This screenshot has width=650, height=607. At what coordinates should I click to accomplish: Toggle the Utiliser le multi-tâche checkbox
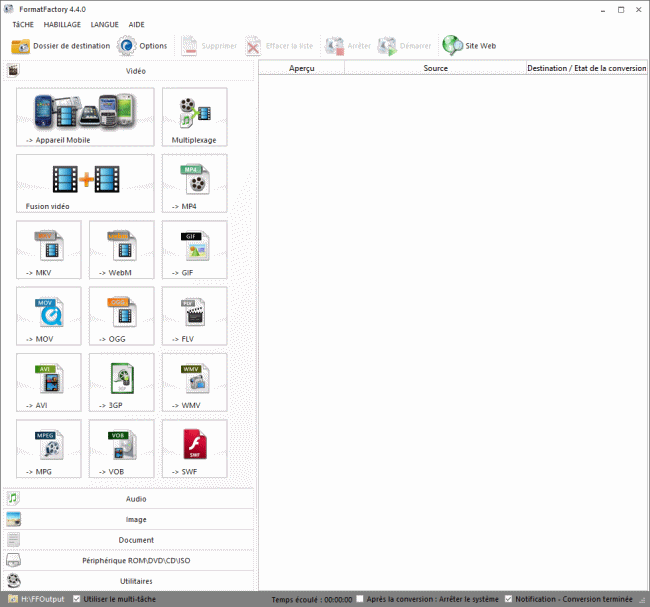[x=76, y=599]
